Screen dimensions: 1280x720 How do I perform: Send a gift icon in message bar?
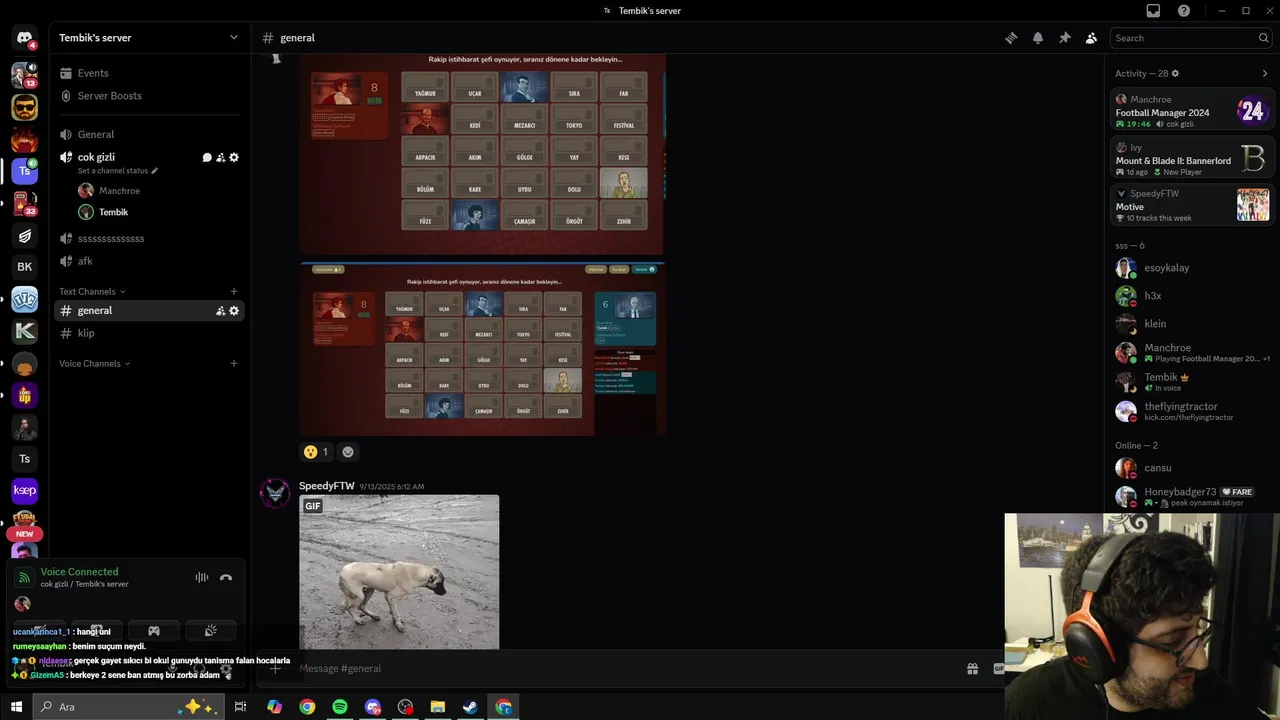click(x=972, y=669)
